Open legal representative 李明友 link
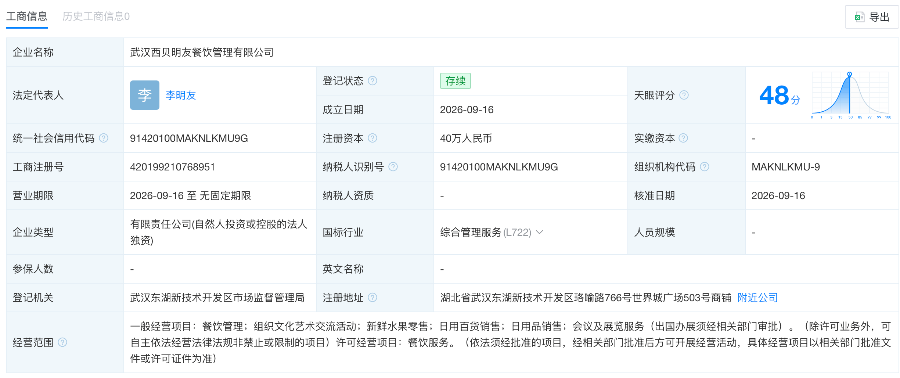 (x=181, y=96)
